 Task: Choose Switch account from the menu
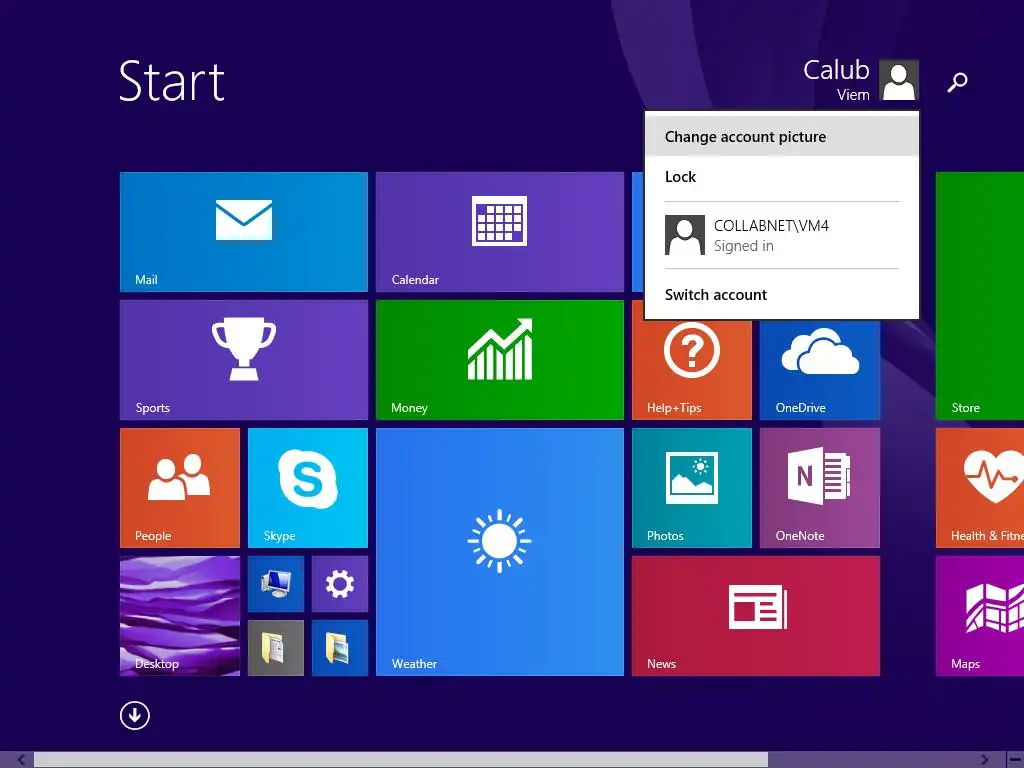pyautogui.click(x=782, y=295)
